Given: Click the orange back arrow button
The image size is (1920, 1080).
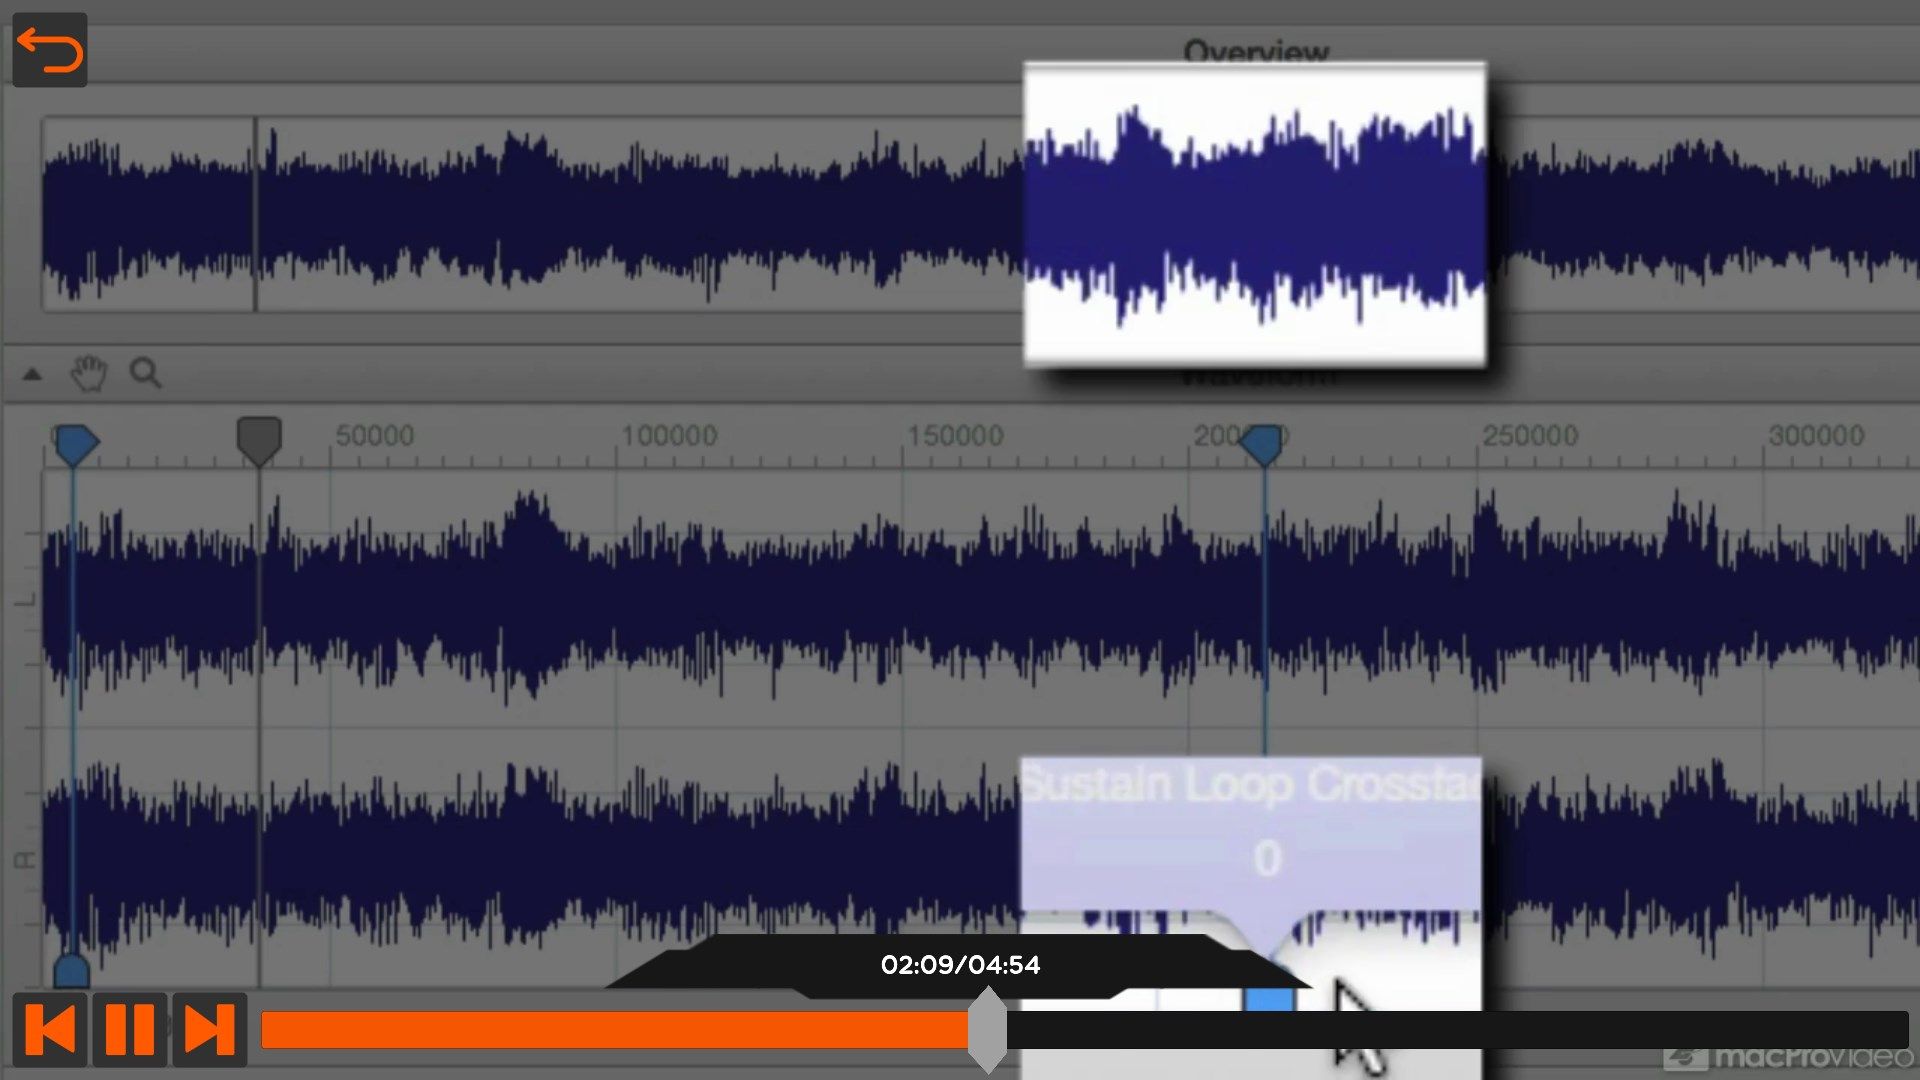Looking at the screenshot, I should pyautogui.click(x=50, y=50).
